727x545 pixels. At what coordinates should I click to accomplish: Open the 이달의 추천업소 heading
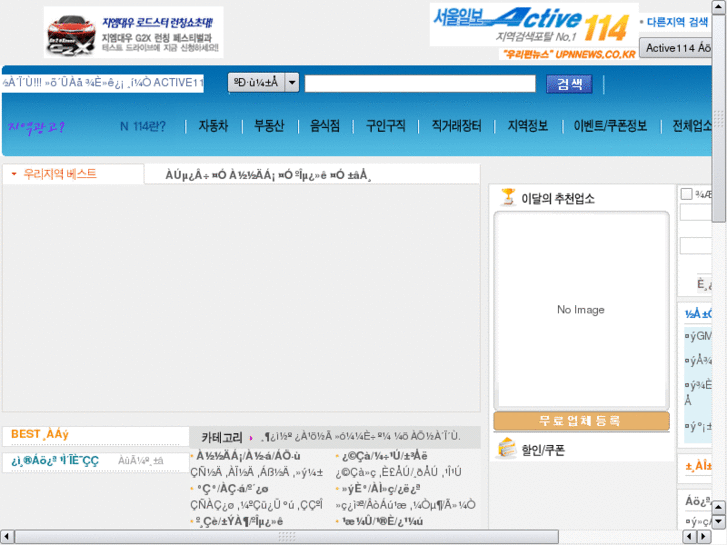pos(558,199)
